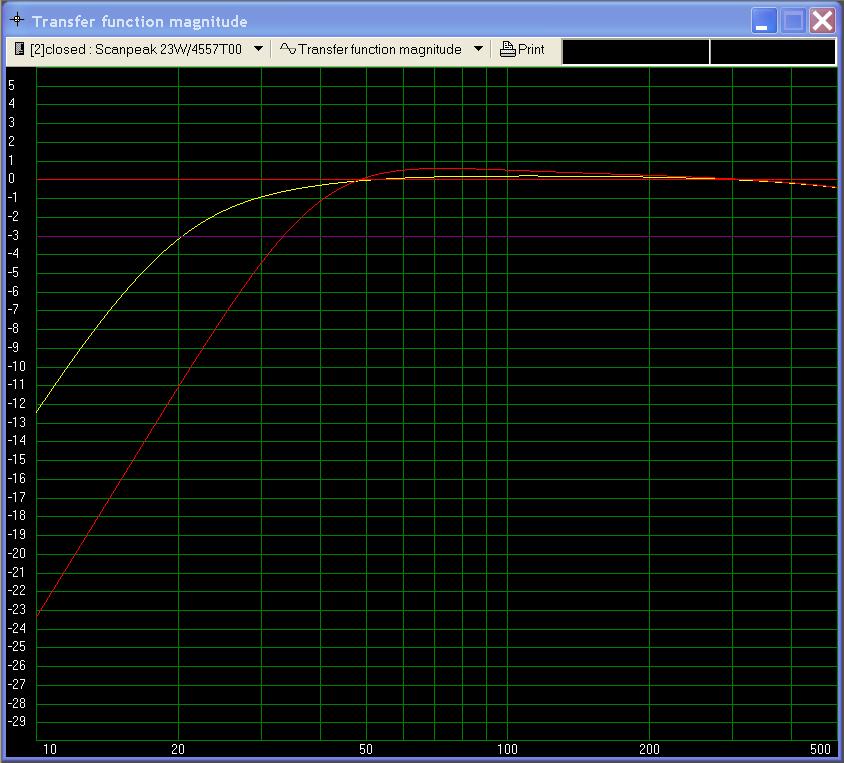This screenshot has height=763, width=844.
Task: Click the printer icon in the toolbar
Action: pos(508,49)
